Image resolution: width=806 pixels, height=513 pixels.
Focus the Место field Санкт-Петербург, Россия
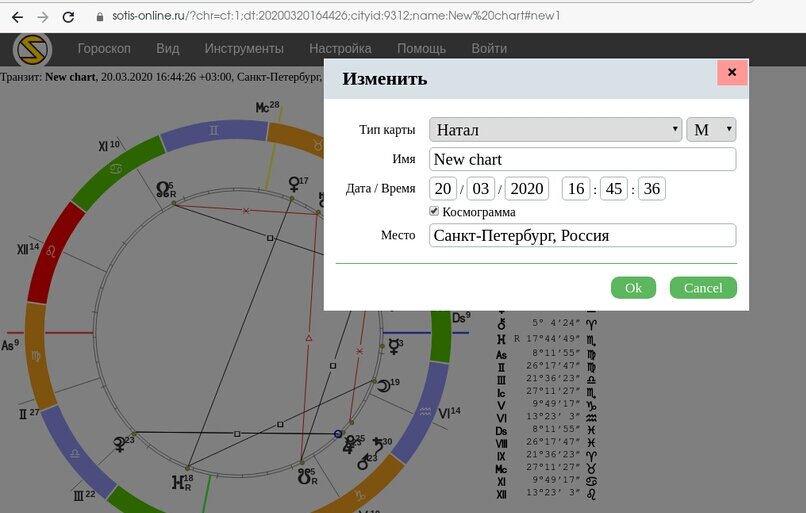point(582,235)
